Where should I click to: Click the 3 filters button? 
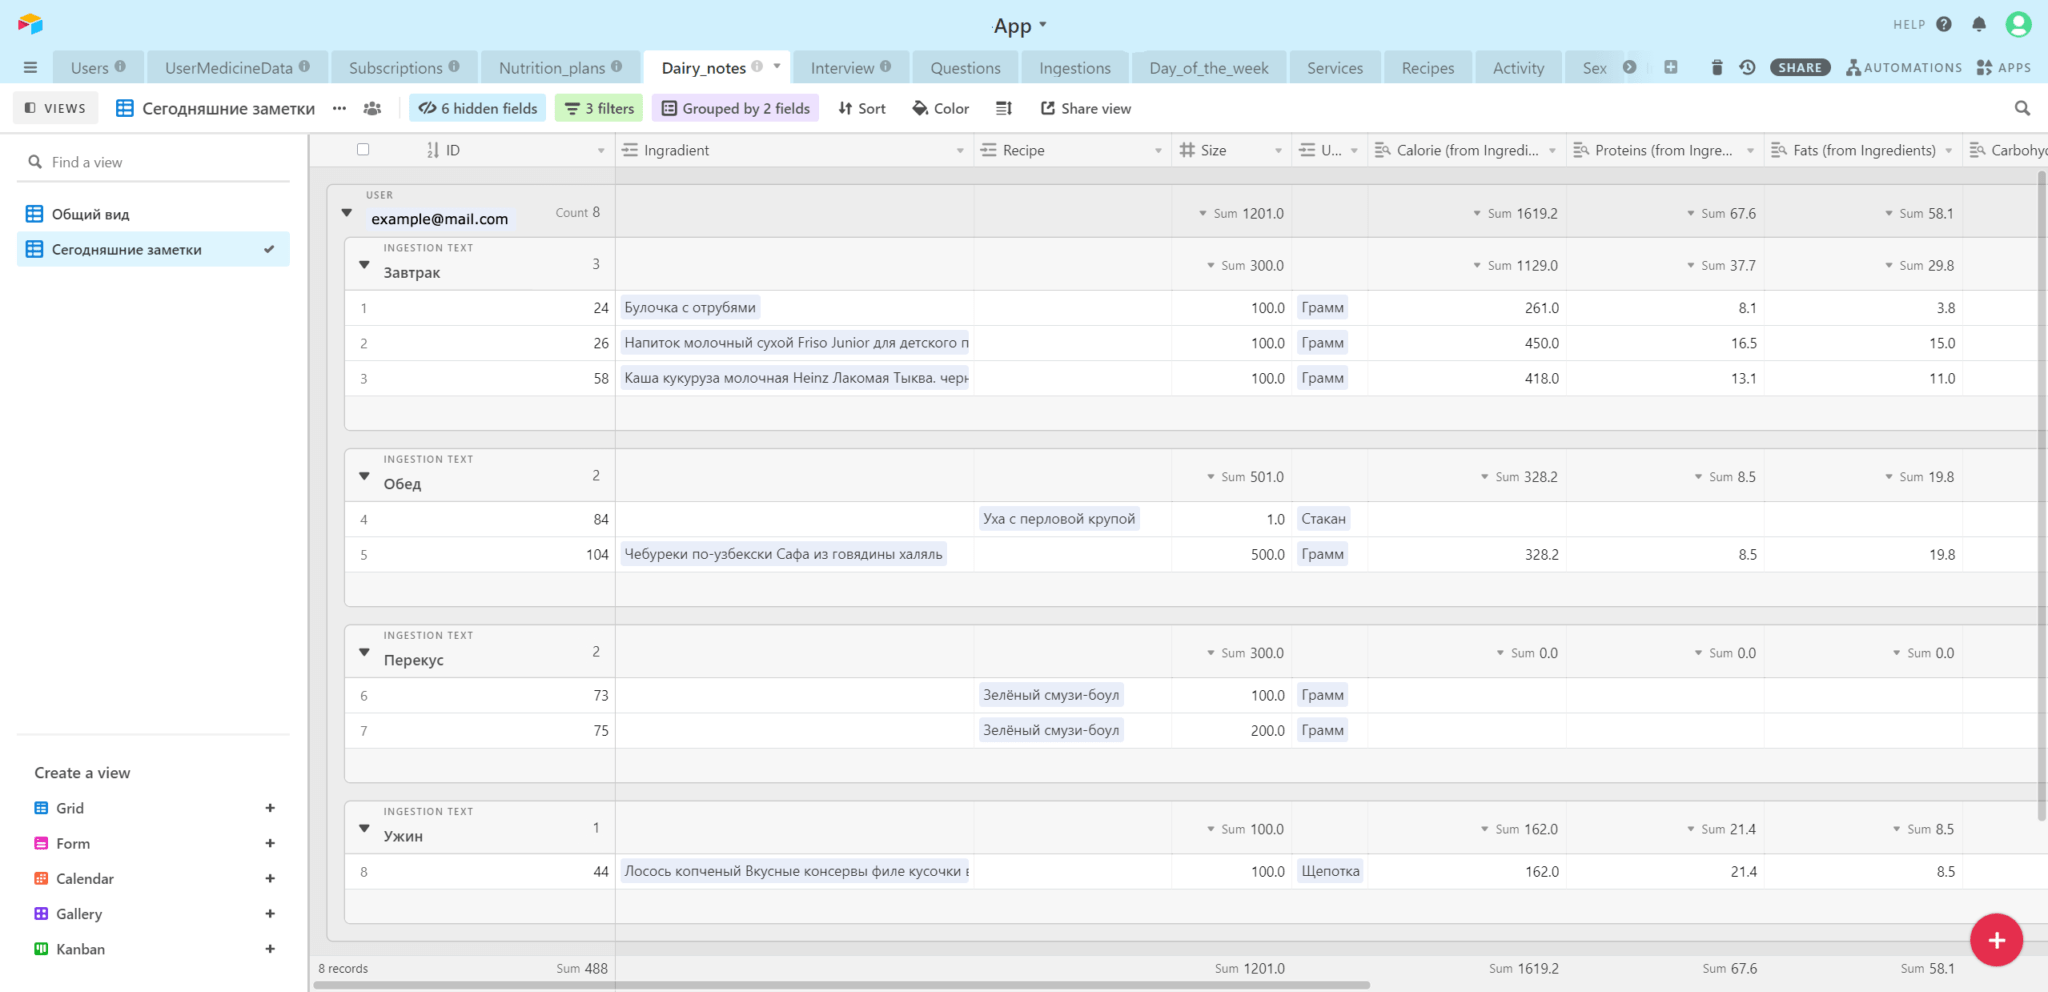pos(599,108)
